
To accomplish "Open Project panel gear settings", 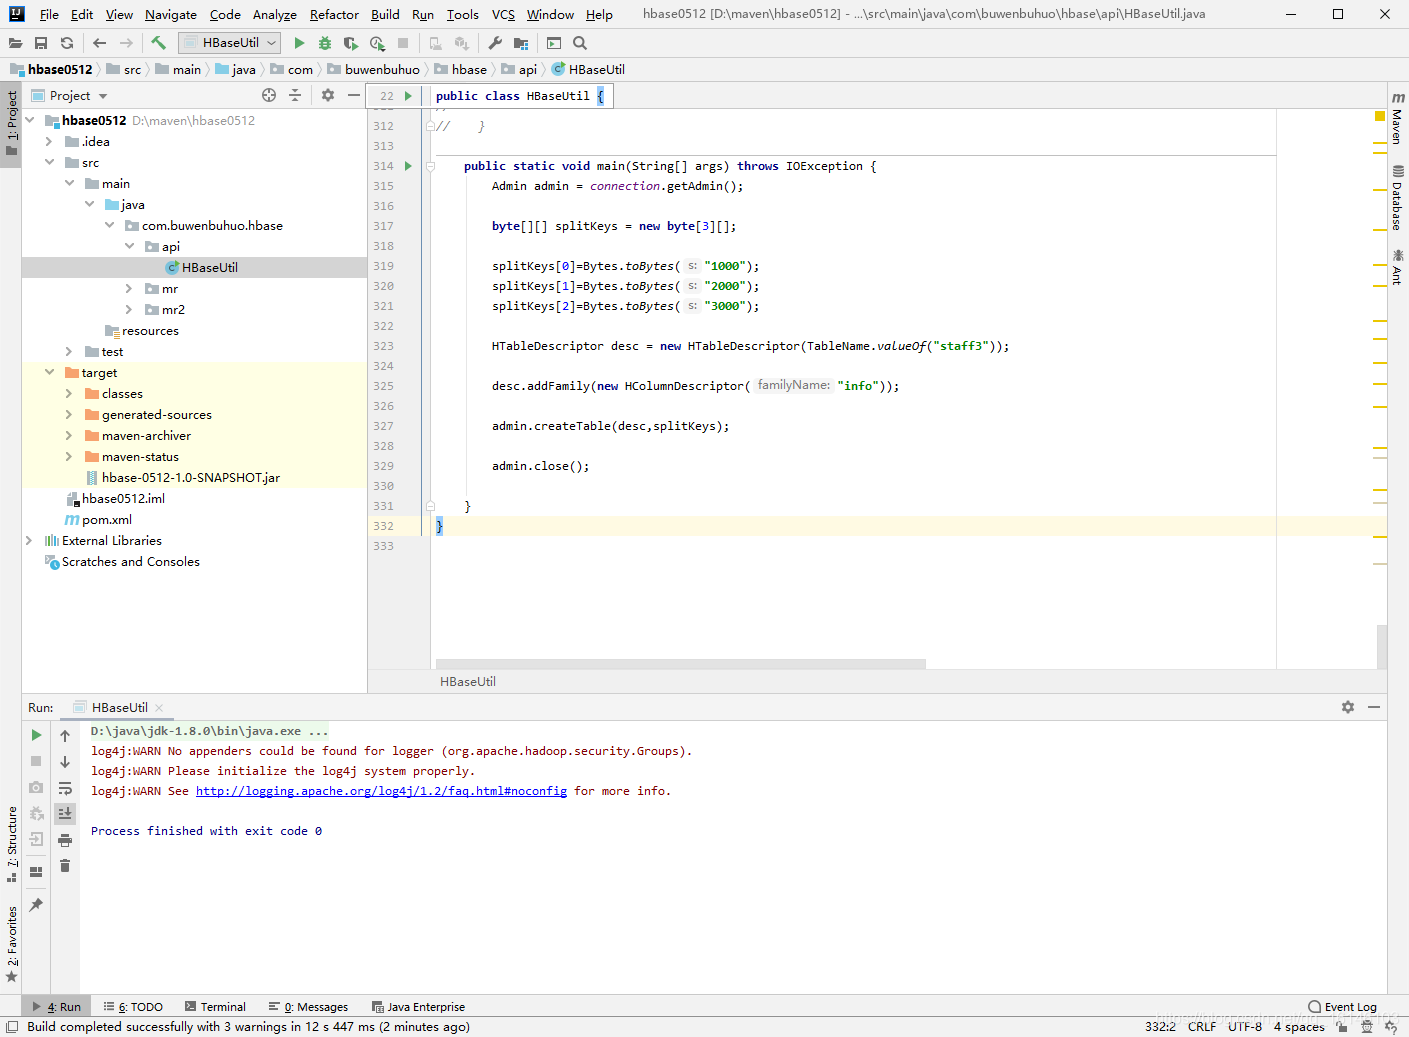I will (x=328, y=95).
